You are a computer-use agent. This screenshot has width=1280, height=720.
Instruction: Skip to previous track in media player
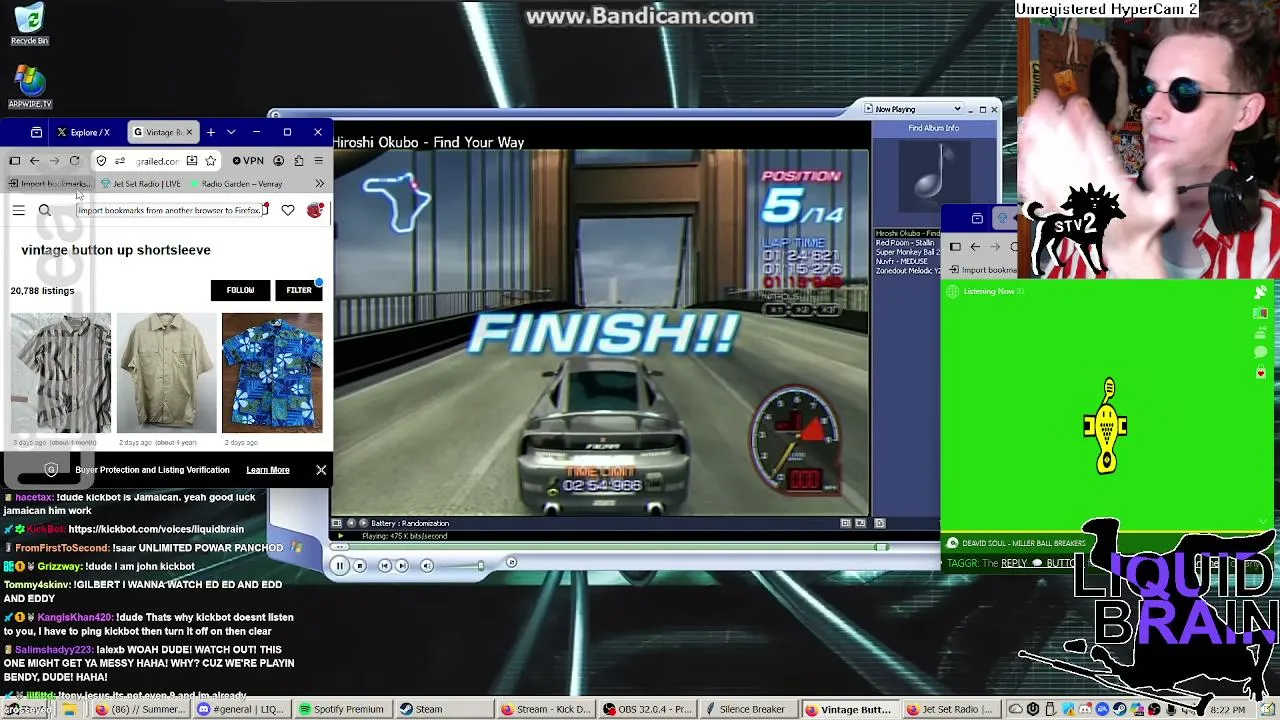pyautogui.click(x=384, y=566)
